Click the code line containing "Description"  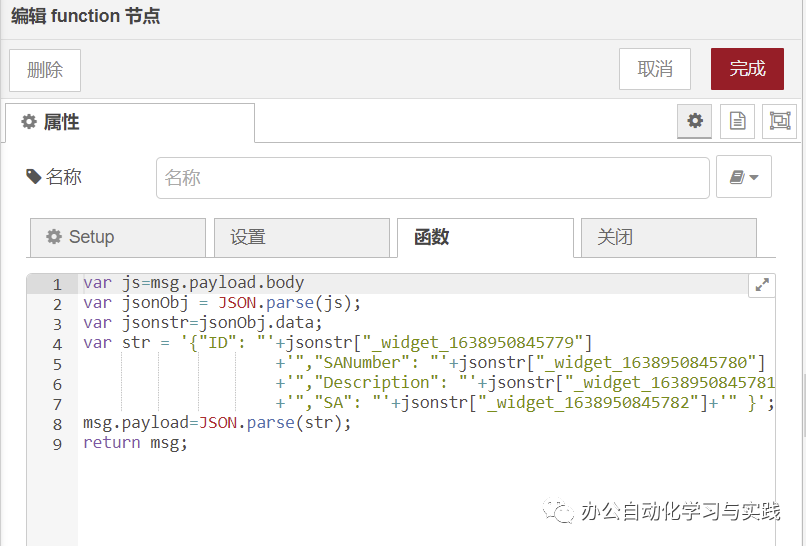pos(525,383)
